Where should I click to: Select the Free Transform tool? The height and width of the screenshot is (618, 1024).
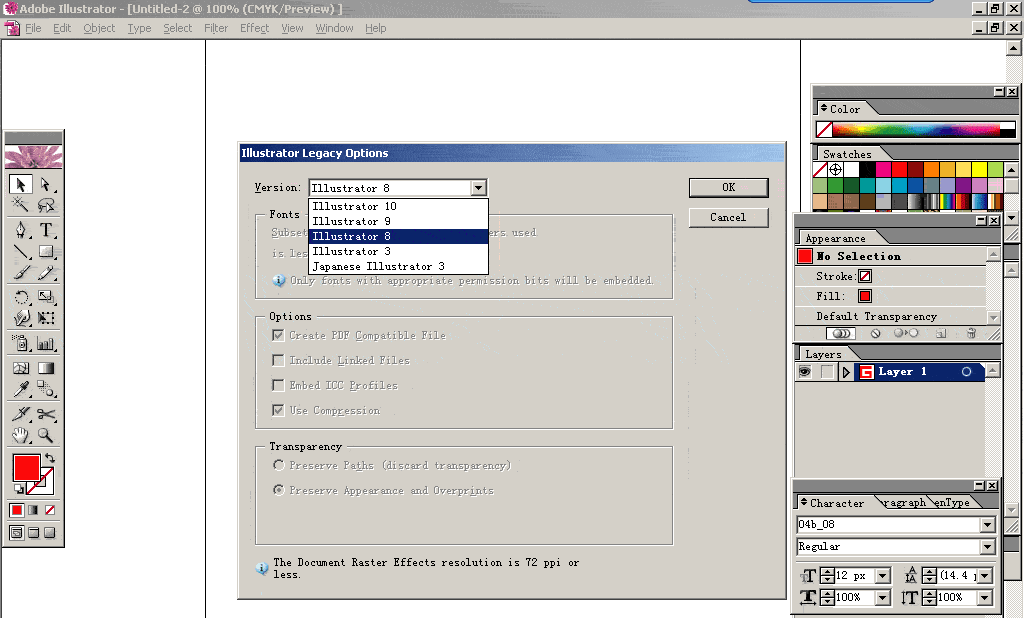46,318
